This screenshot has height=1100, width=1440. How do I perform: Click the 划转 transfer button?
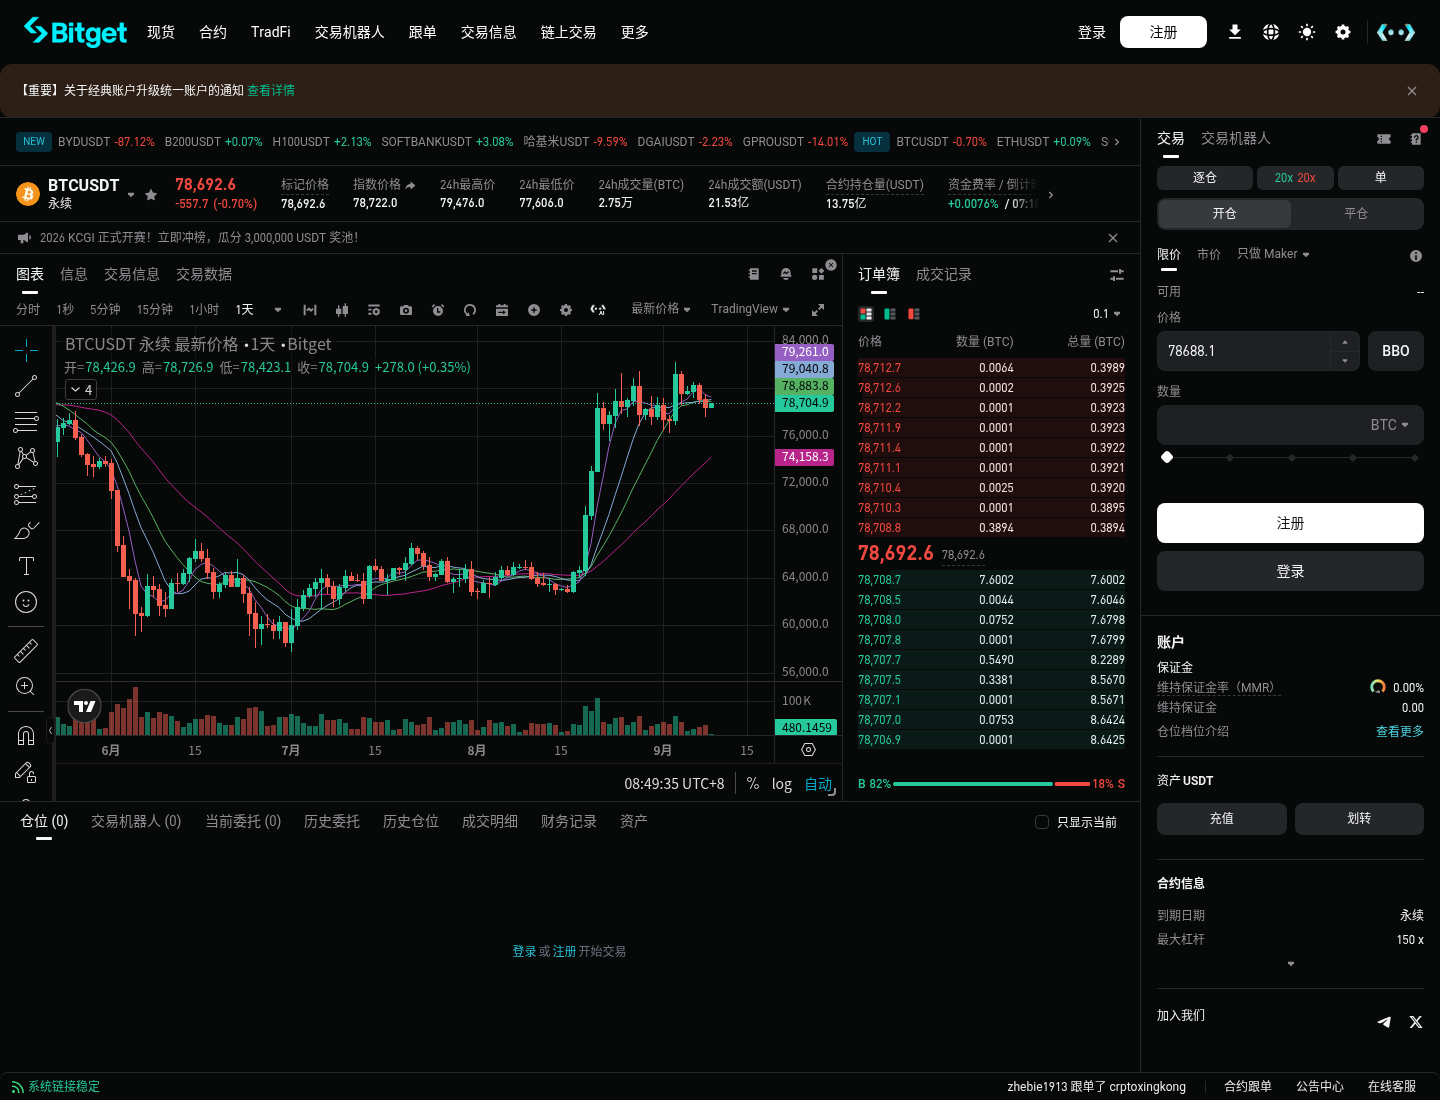tap(1359, 818)
